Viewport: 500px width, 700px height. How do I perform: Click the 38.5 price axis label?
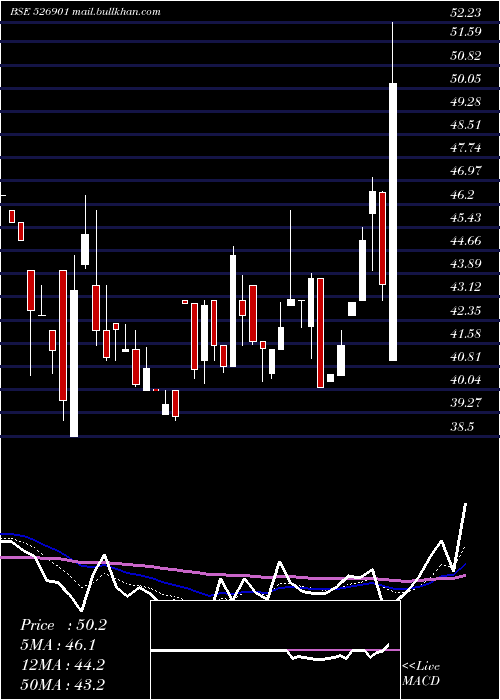pos(462,426)
